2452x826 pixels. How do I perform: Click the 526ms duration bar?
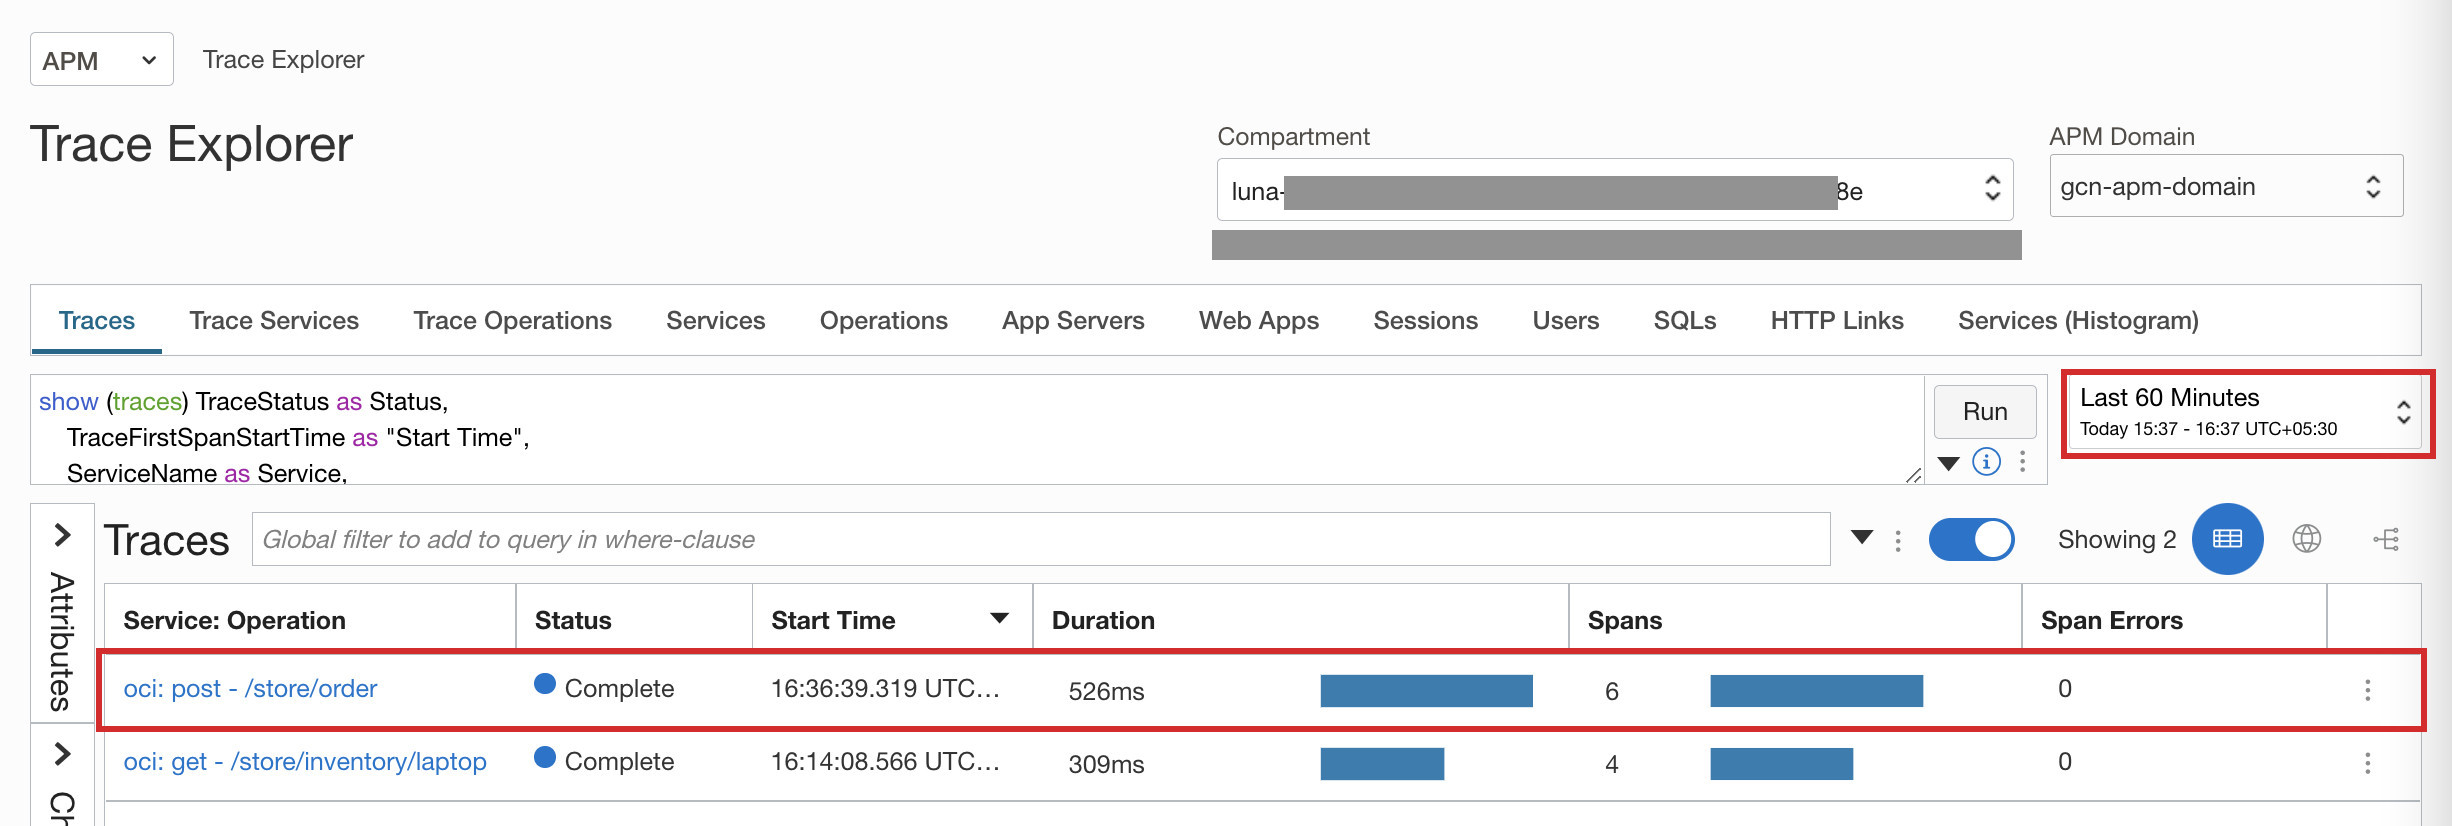pyautogui.click(x=1426, y=690)
